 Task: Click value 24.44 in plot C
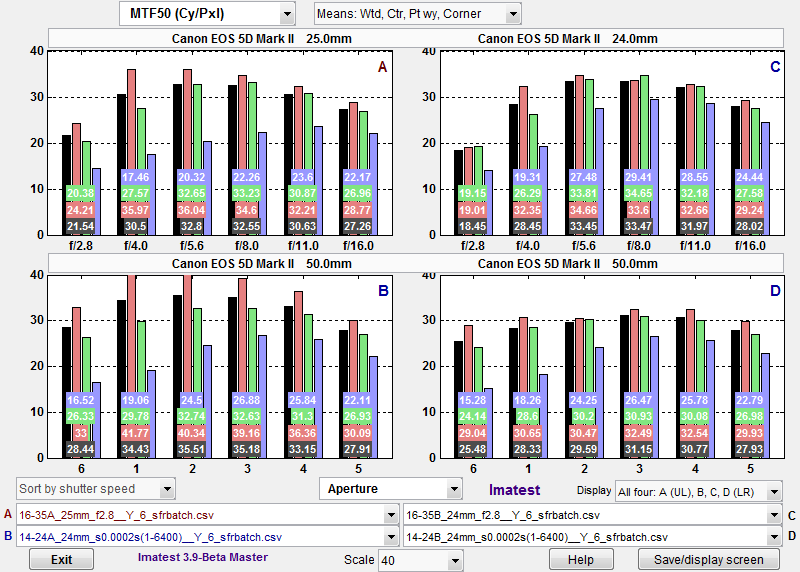click(x=749, y=177)
